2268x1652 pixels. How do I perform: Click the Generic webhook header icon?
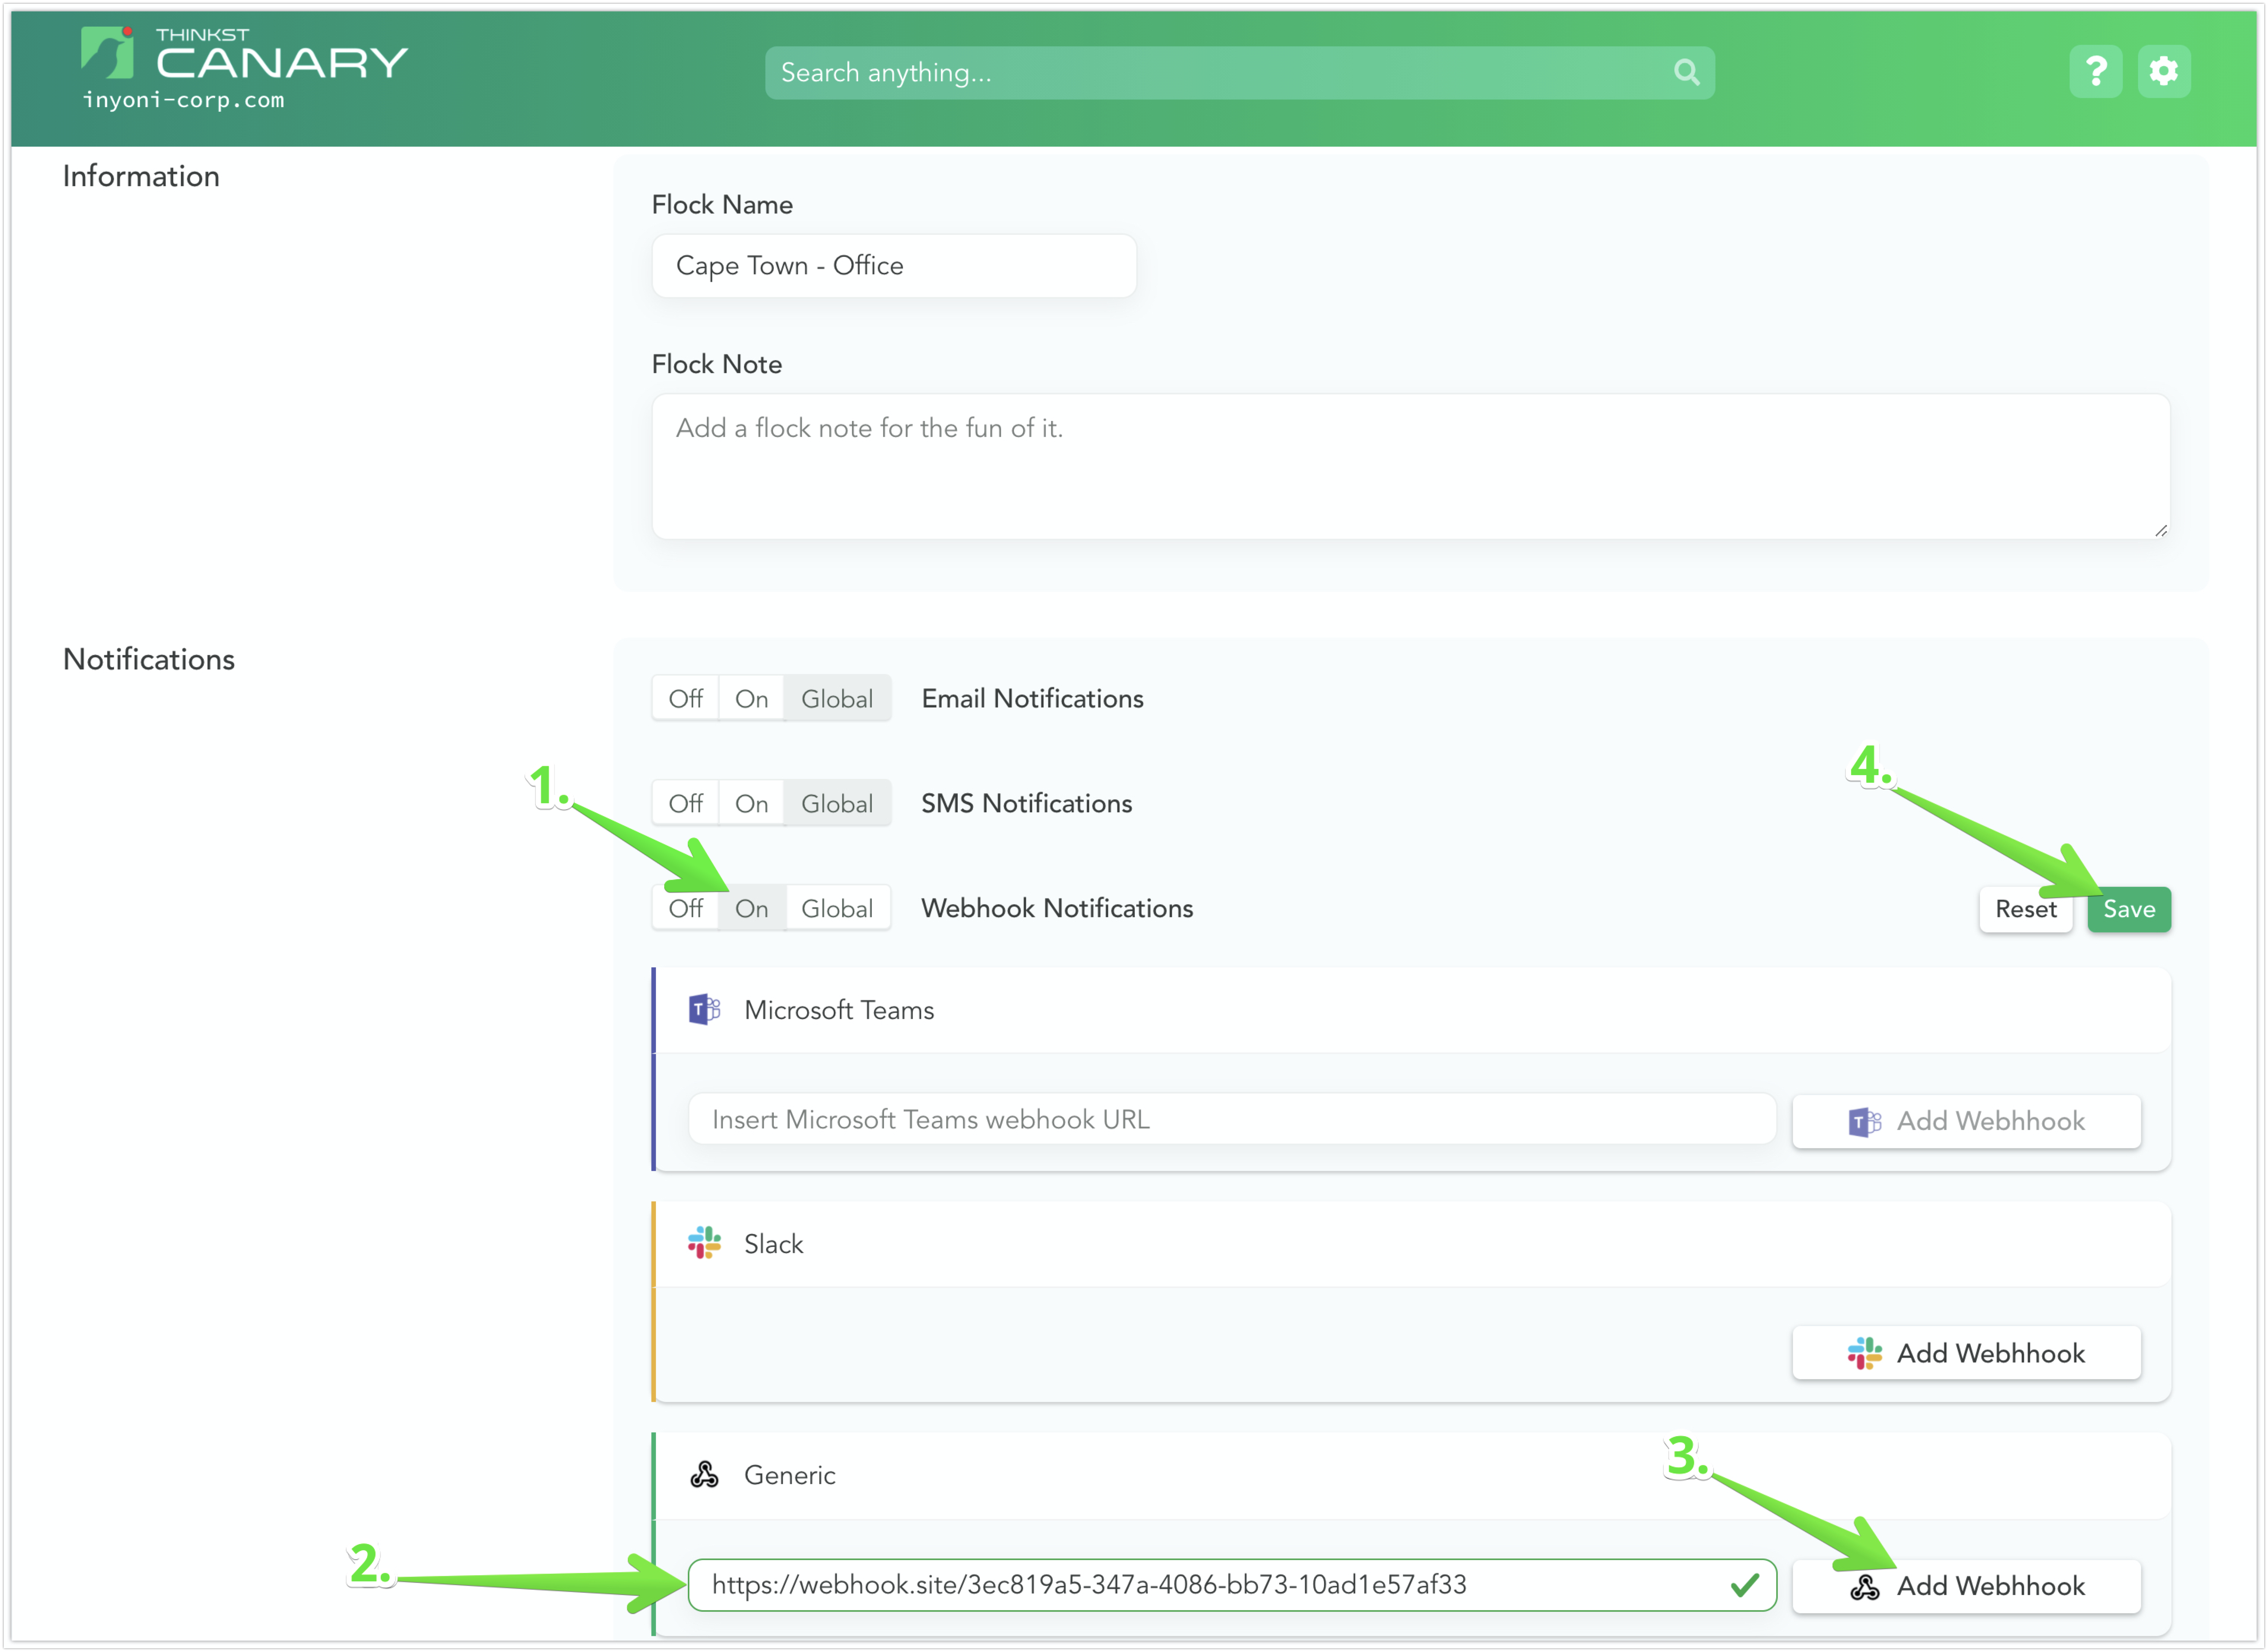click(x=704, y=1474)
